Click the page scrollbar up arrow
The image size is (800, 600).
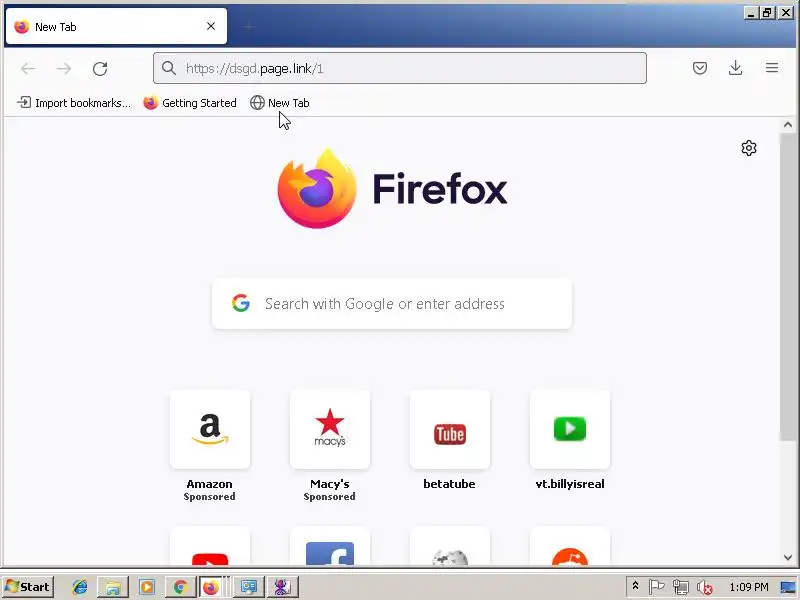pyautogui.click(x=787, y=124)
